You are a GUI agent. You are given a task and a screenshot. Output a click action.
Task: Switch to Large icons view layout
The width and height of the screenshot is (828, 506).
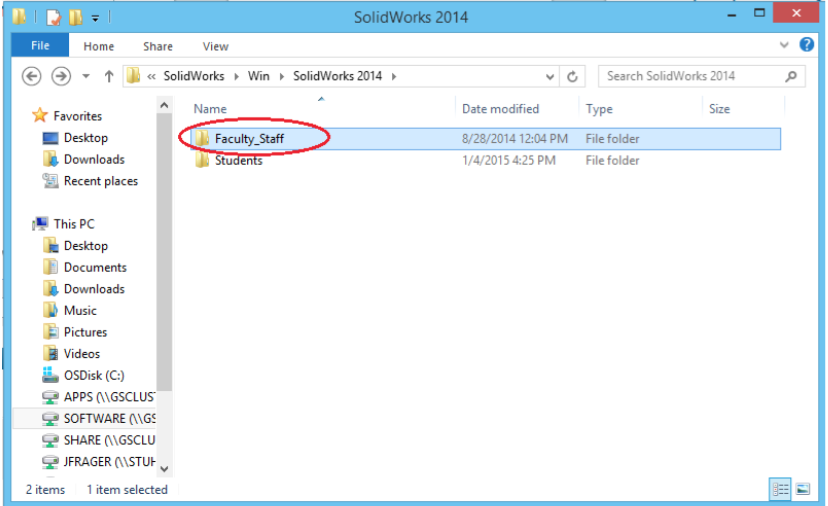(x=802, y=489)
